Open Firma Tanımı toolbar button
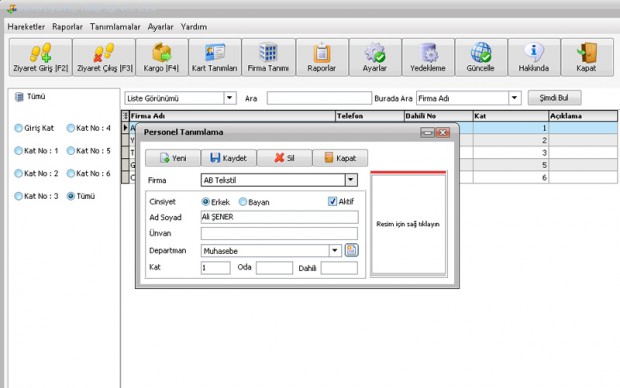Image resolution: width=620 pixels, height=388 pixels. [x=268, y=57]
